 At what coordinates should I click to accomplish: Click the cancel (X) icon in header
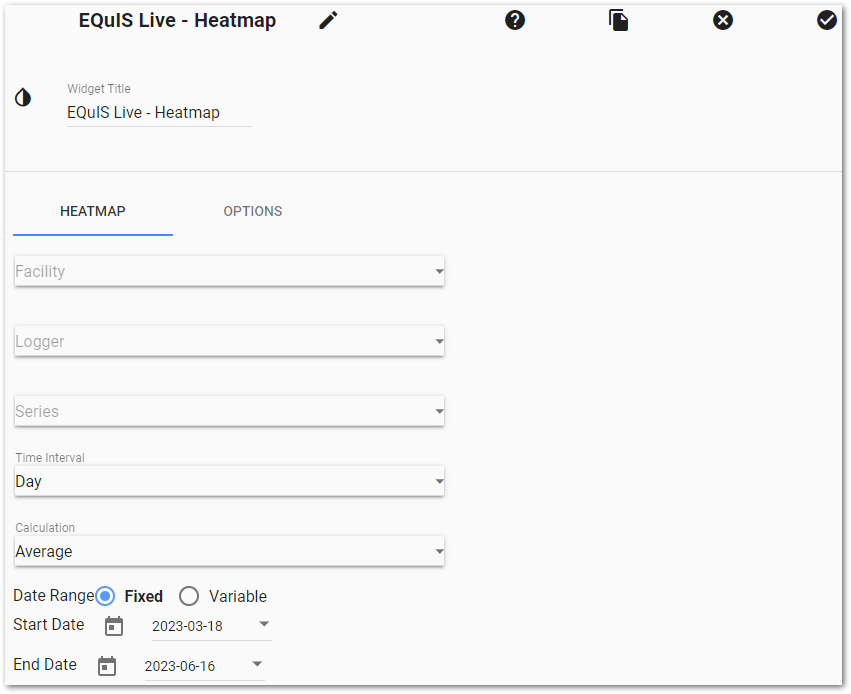(x=723, y=20)
